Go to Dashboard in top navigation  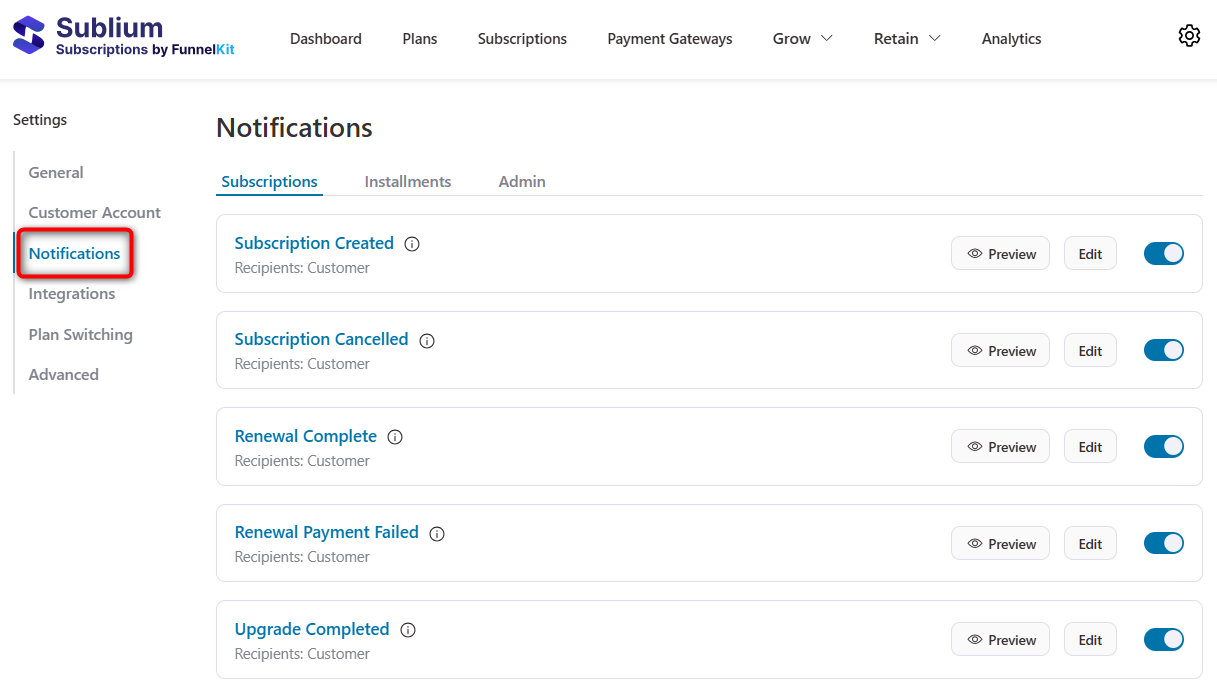pyautogui.click(x=326, y=39)
